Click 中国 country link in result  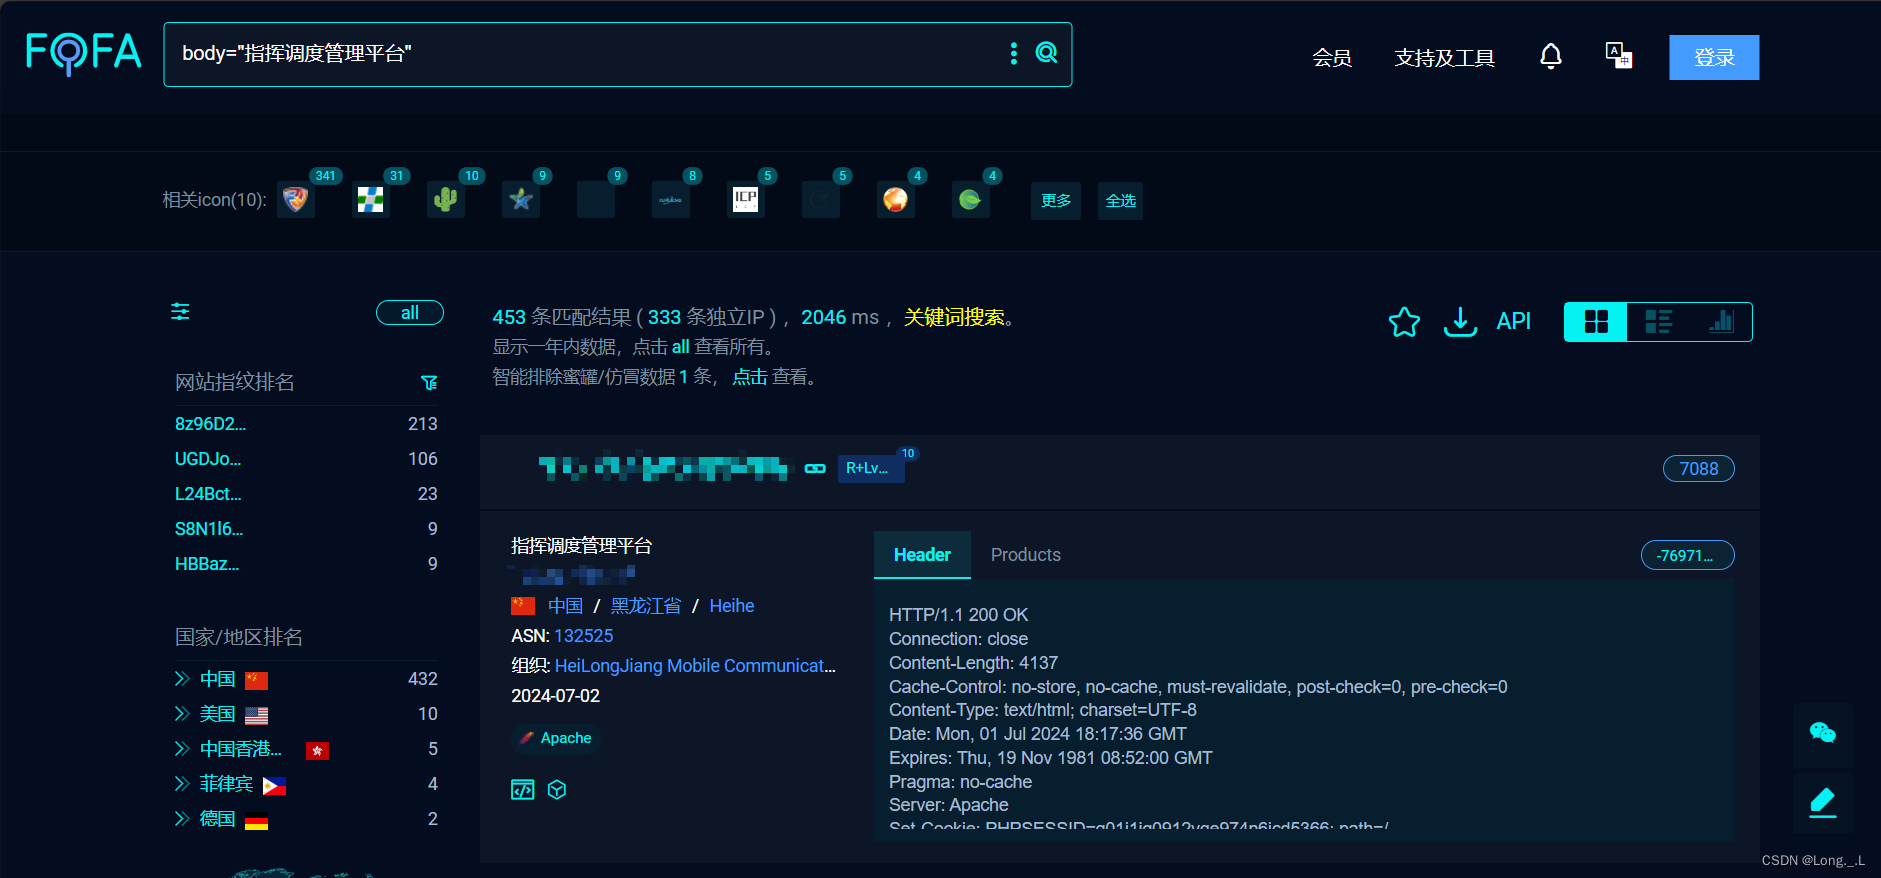click(x=565, y=606)
